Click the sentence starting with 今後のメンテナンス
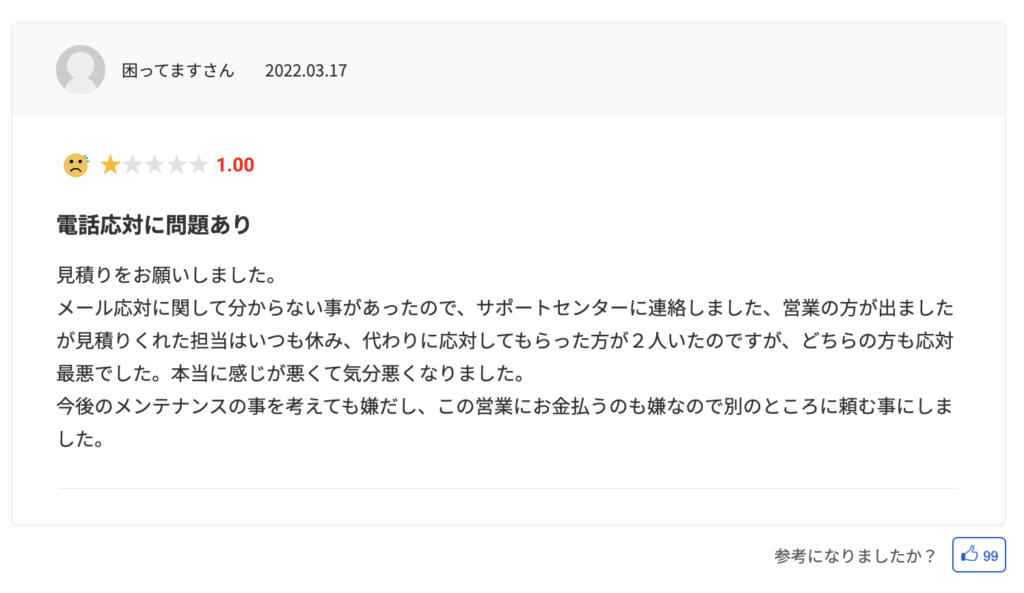Image resolution: width=1024 pixels, height=593 pixels. tap(505, 423)
